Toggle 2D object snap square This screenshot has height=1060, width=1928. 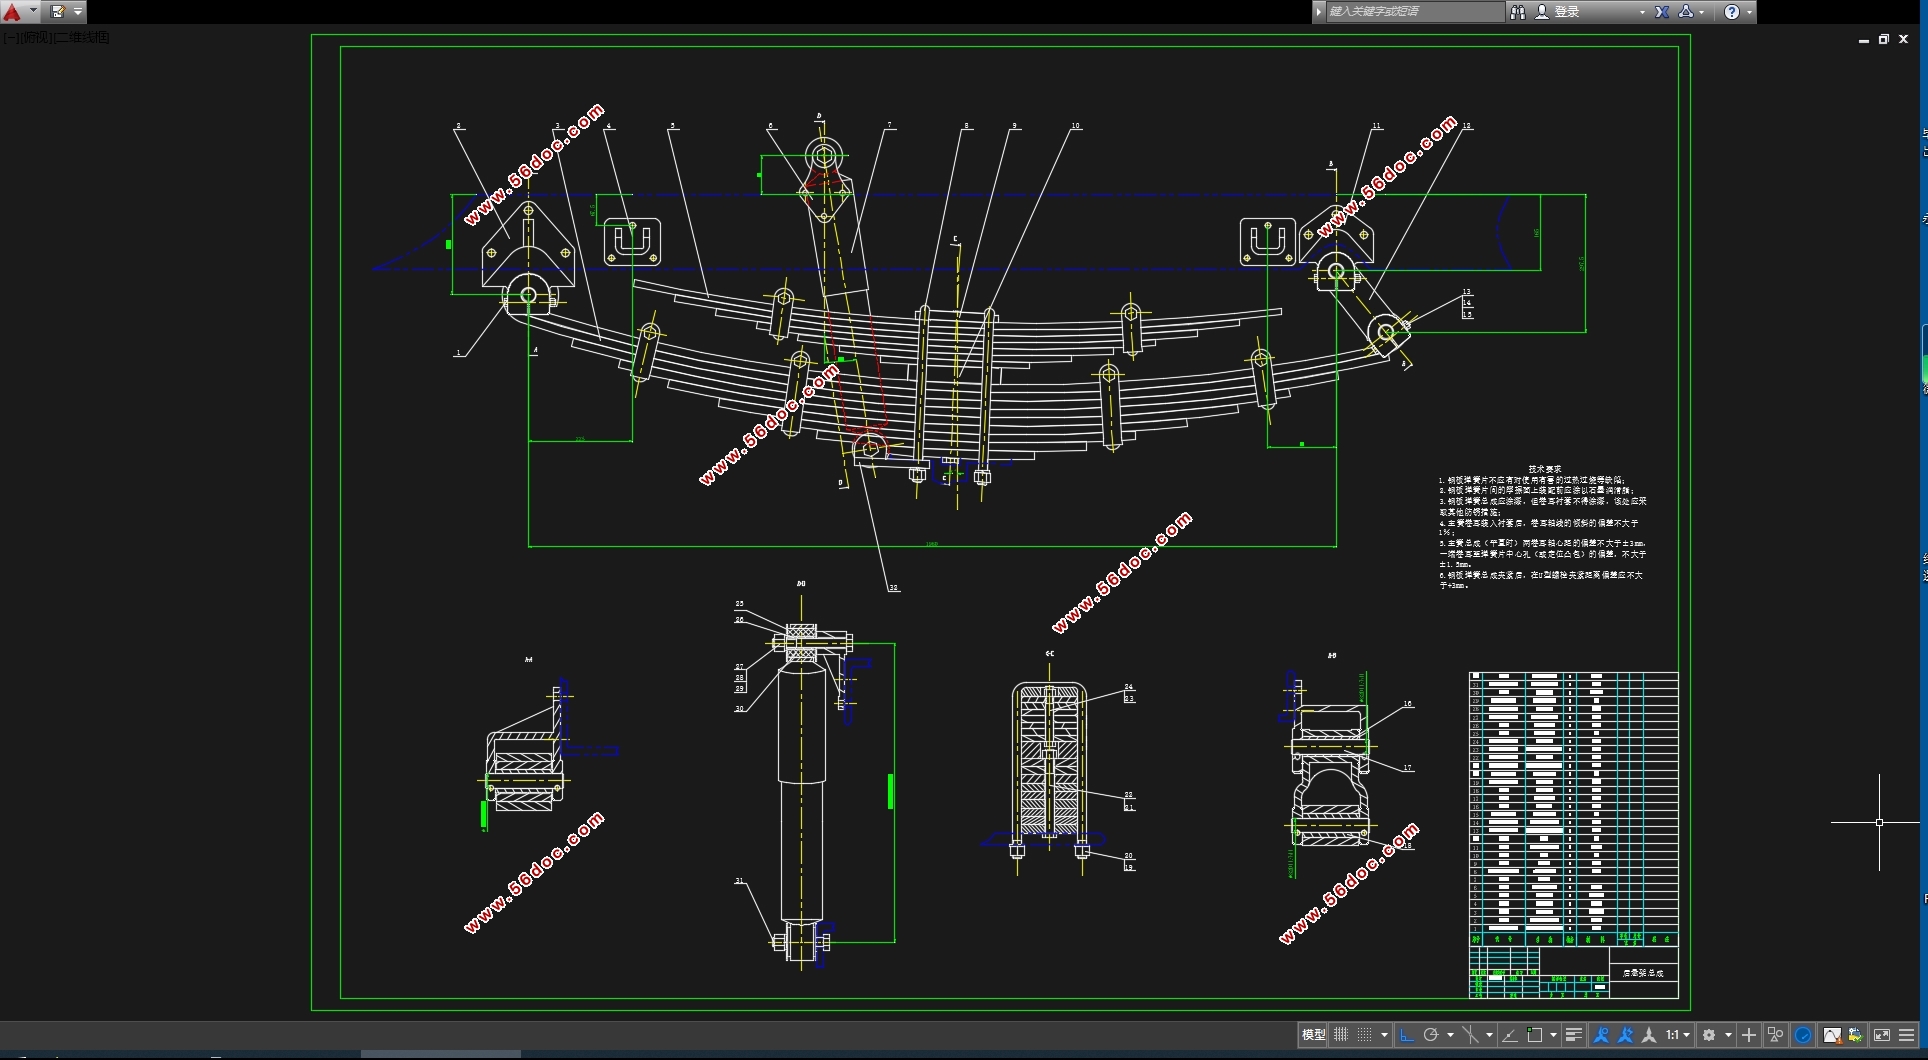[1534, 1035]
